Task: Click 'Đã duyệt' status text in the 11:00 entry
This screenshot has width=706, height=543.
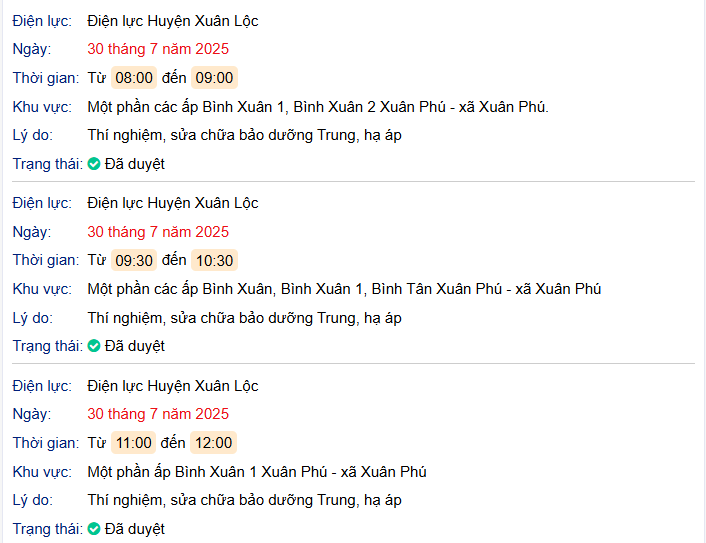Action: (134, 529)
